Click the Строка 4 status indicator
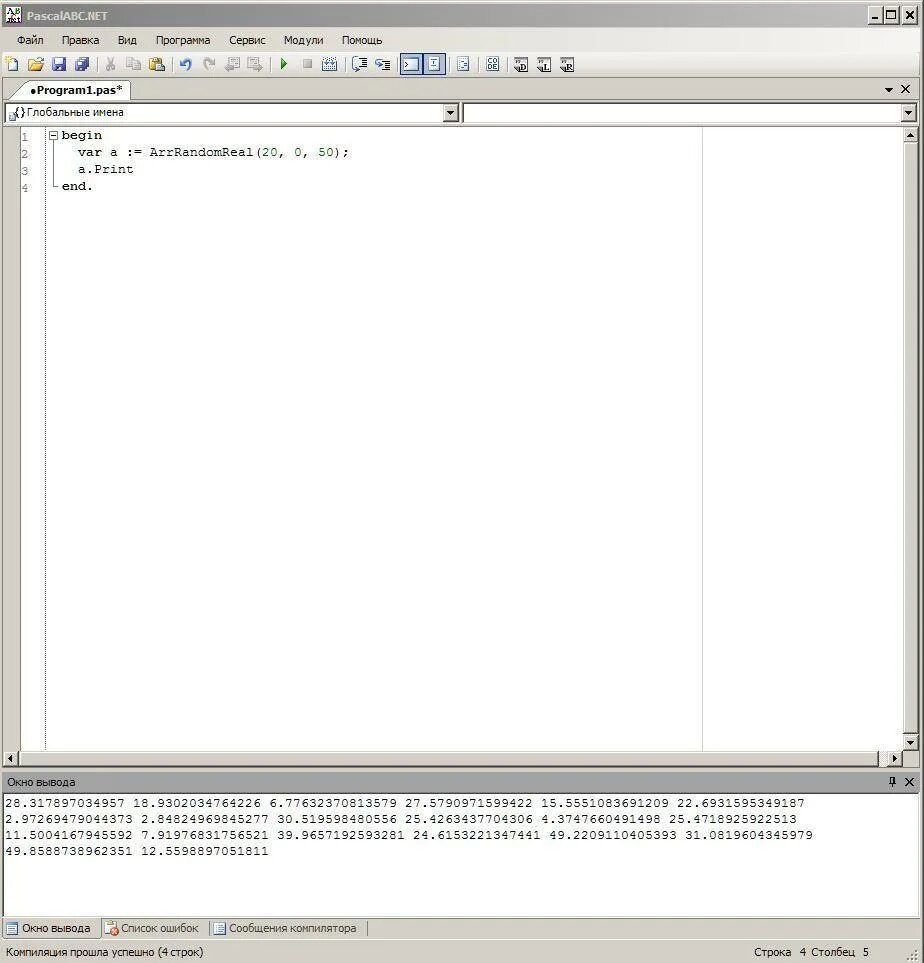The width and height of the screenshot is (924, 963). click(780, 952)
